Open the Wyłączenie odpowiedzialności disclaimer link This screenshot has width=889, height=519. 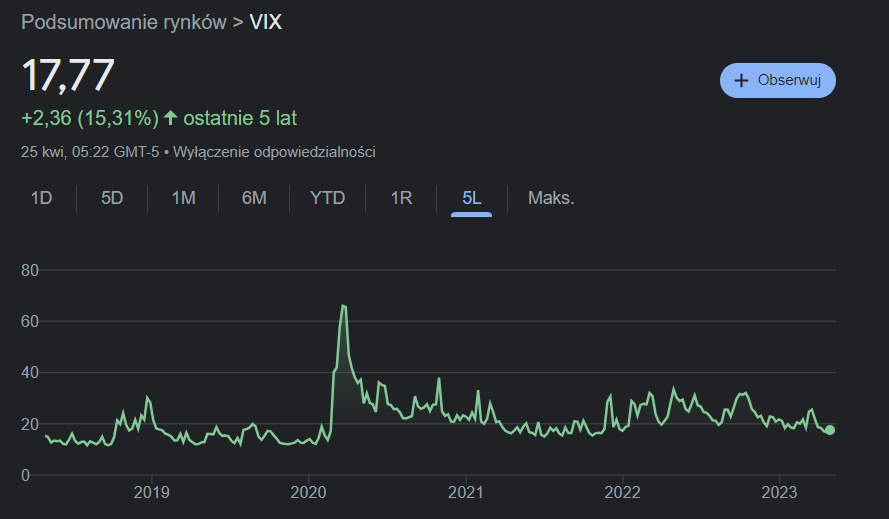click(x=275, y=152)
